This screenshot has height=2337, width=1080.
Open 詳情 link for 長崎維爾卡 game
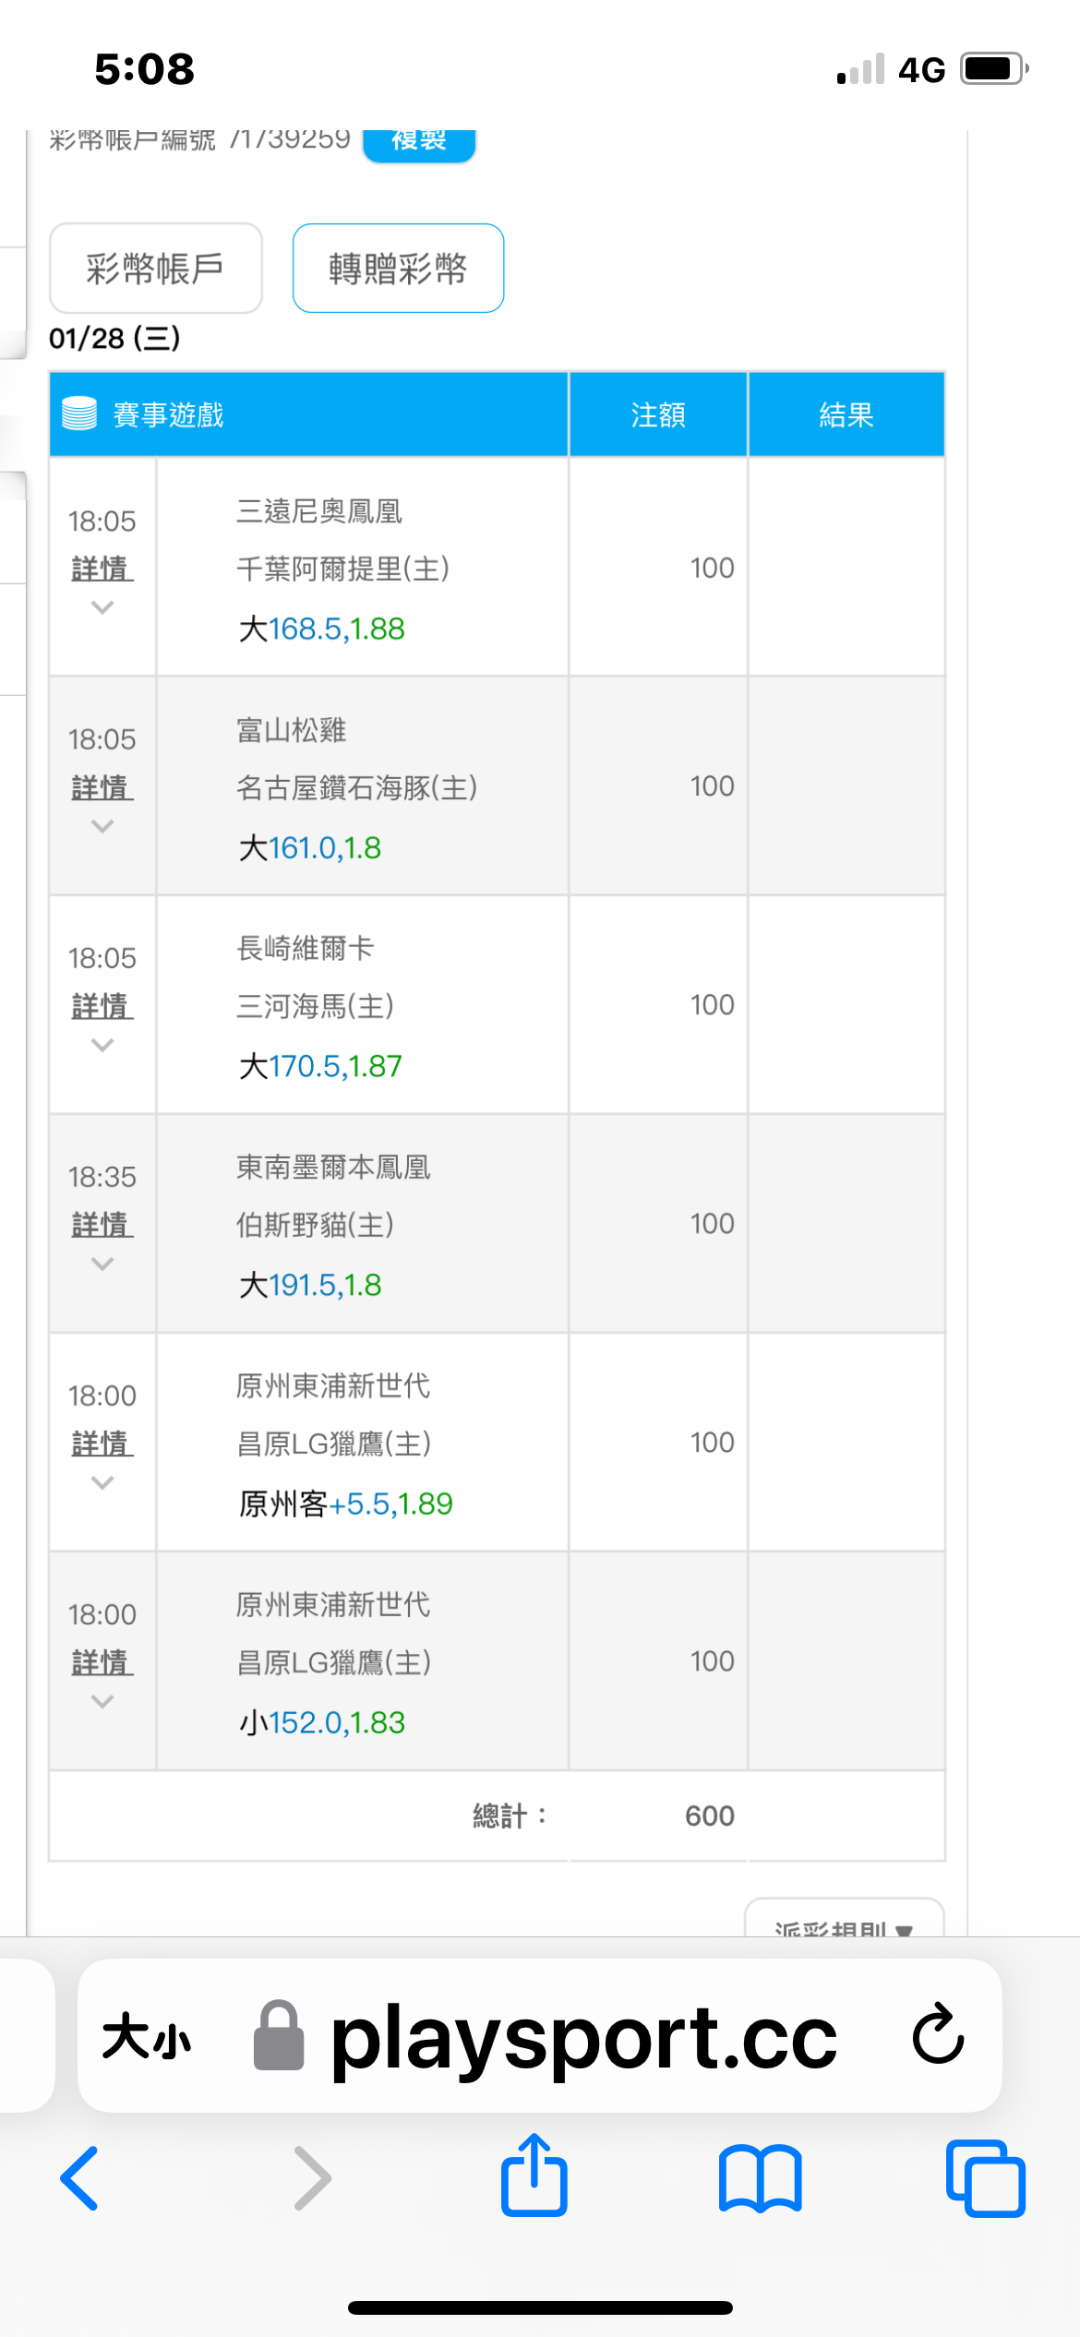click(x=102, y=1006)
